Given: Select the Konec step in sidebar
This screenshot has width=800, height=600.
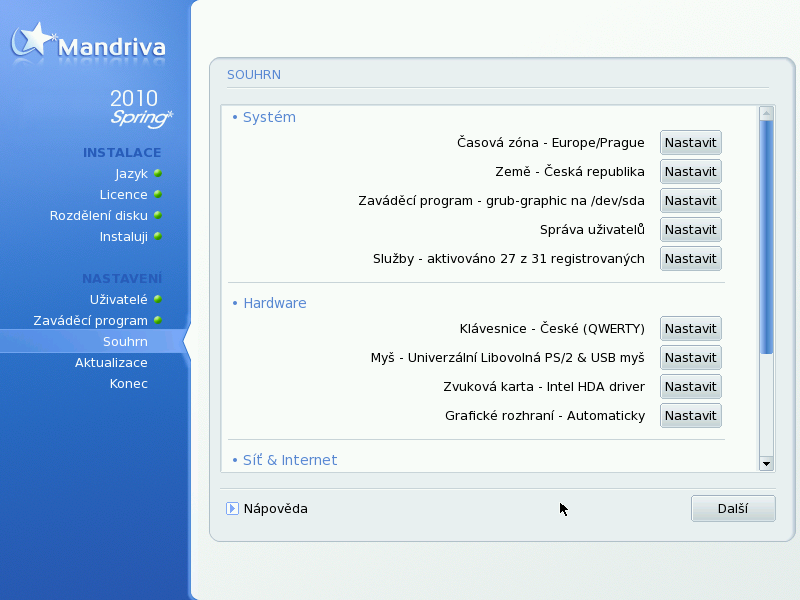Looking at the screenshot, I should click(129, 384).
